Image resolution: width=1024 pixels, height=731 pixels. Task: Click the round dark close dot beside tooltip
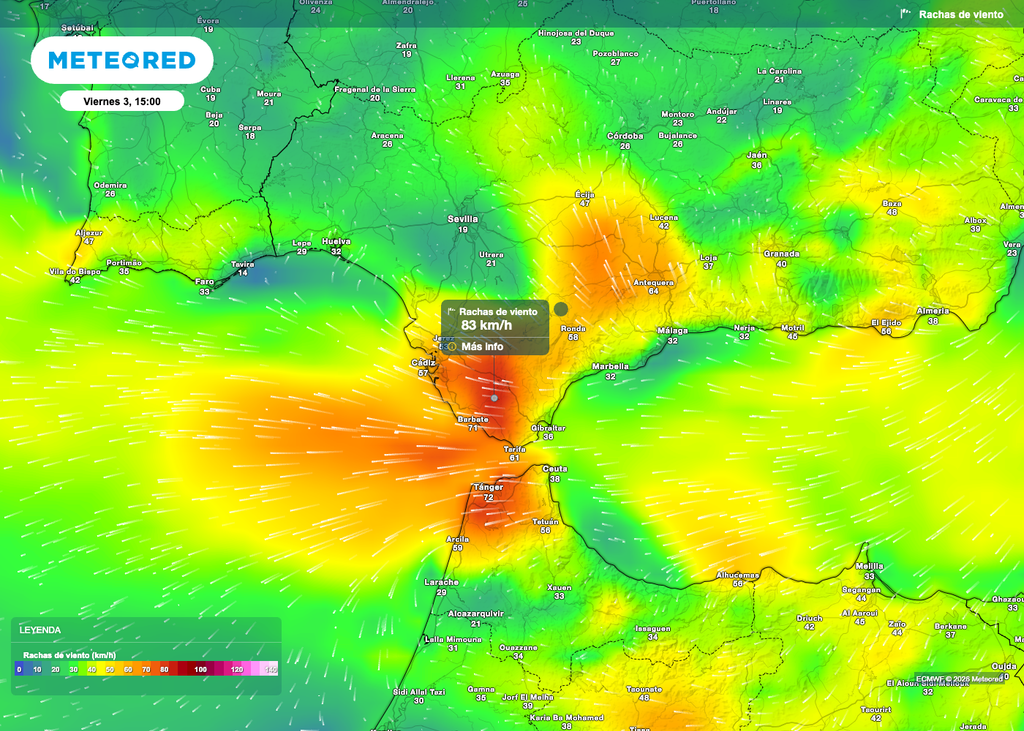(x=560, y=309)
